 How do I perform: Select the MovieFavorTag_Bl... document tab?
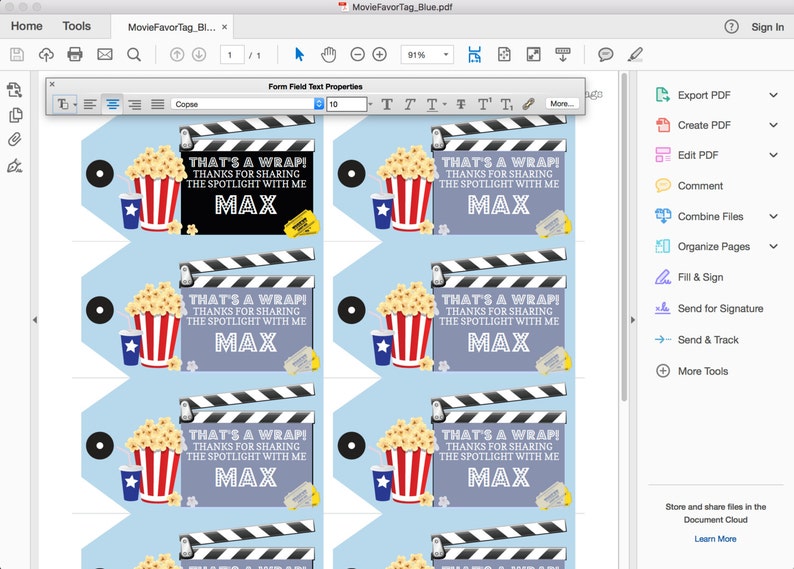pyautogui.click(x=171, y=27)
